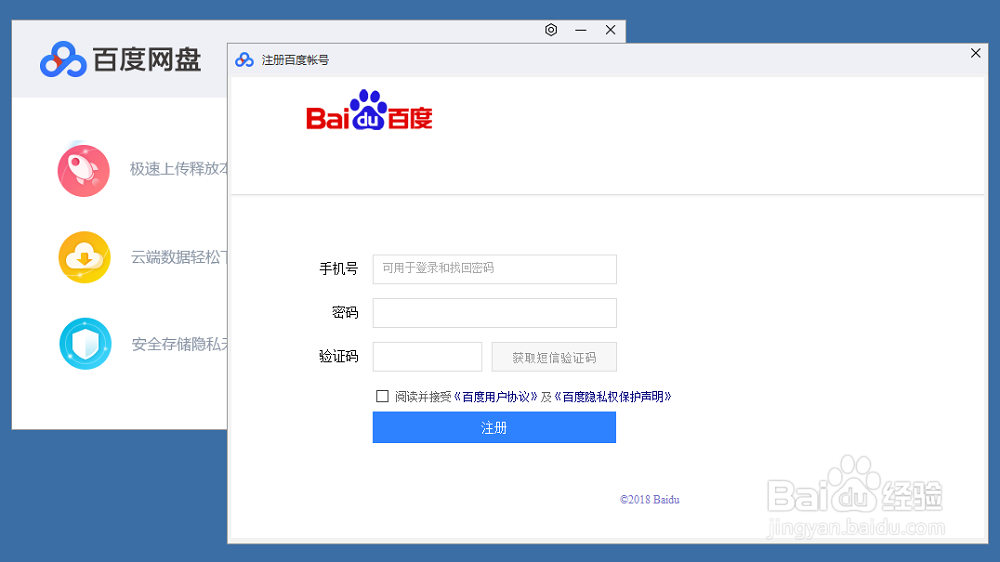Click the 注册百度帐号 title text
Viewport: 1000px width, 562px height.
295,60
